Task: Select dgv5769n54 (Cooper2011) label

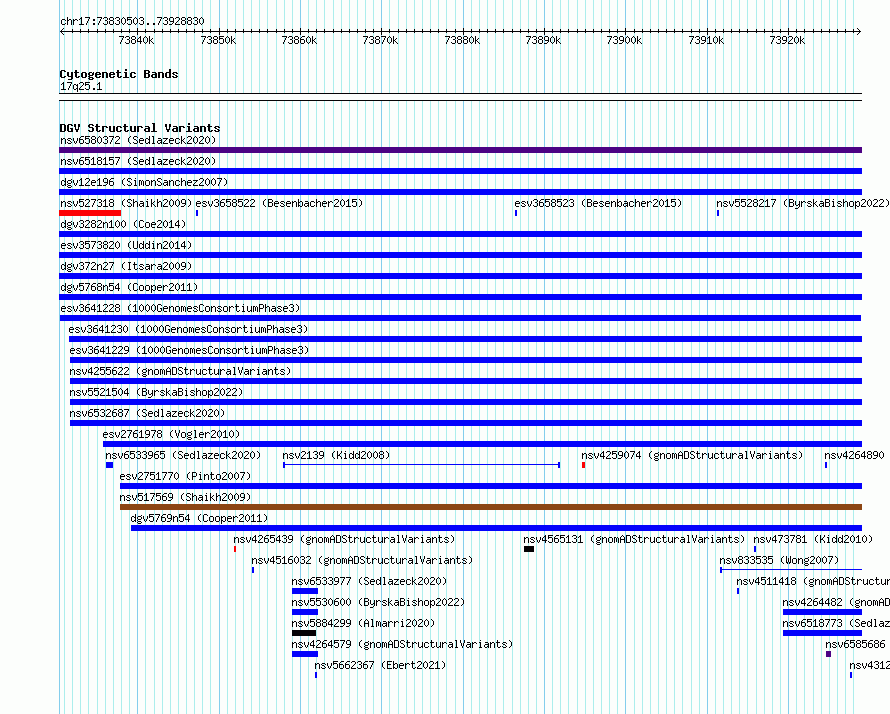Action: (x=199, y=518)
